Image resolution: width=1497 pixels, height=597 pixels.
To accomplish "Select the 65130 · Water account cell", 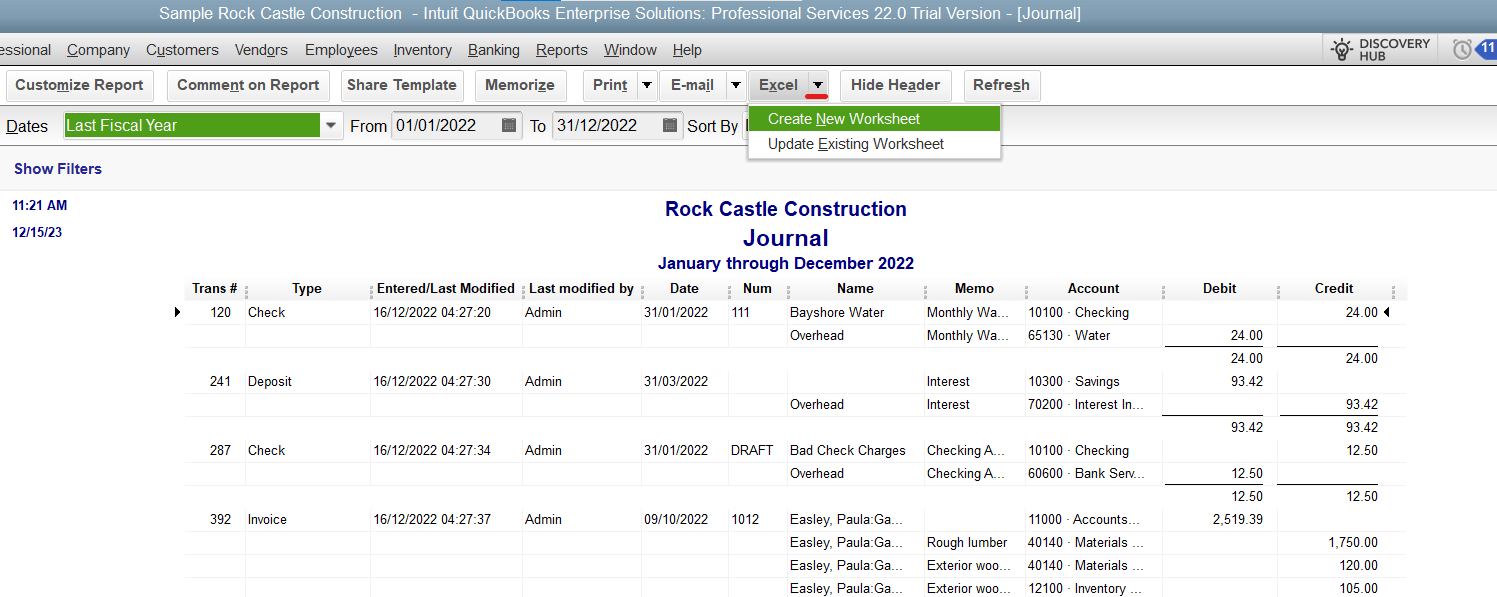I will coord(1069,336).
